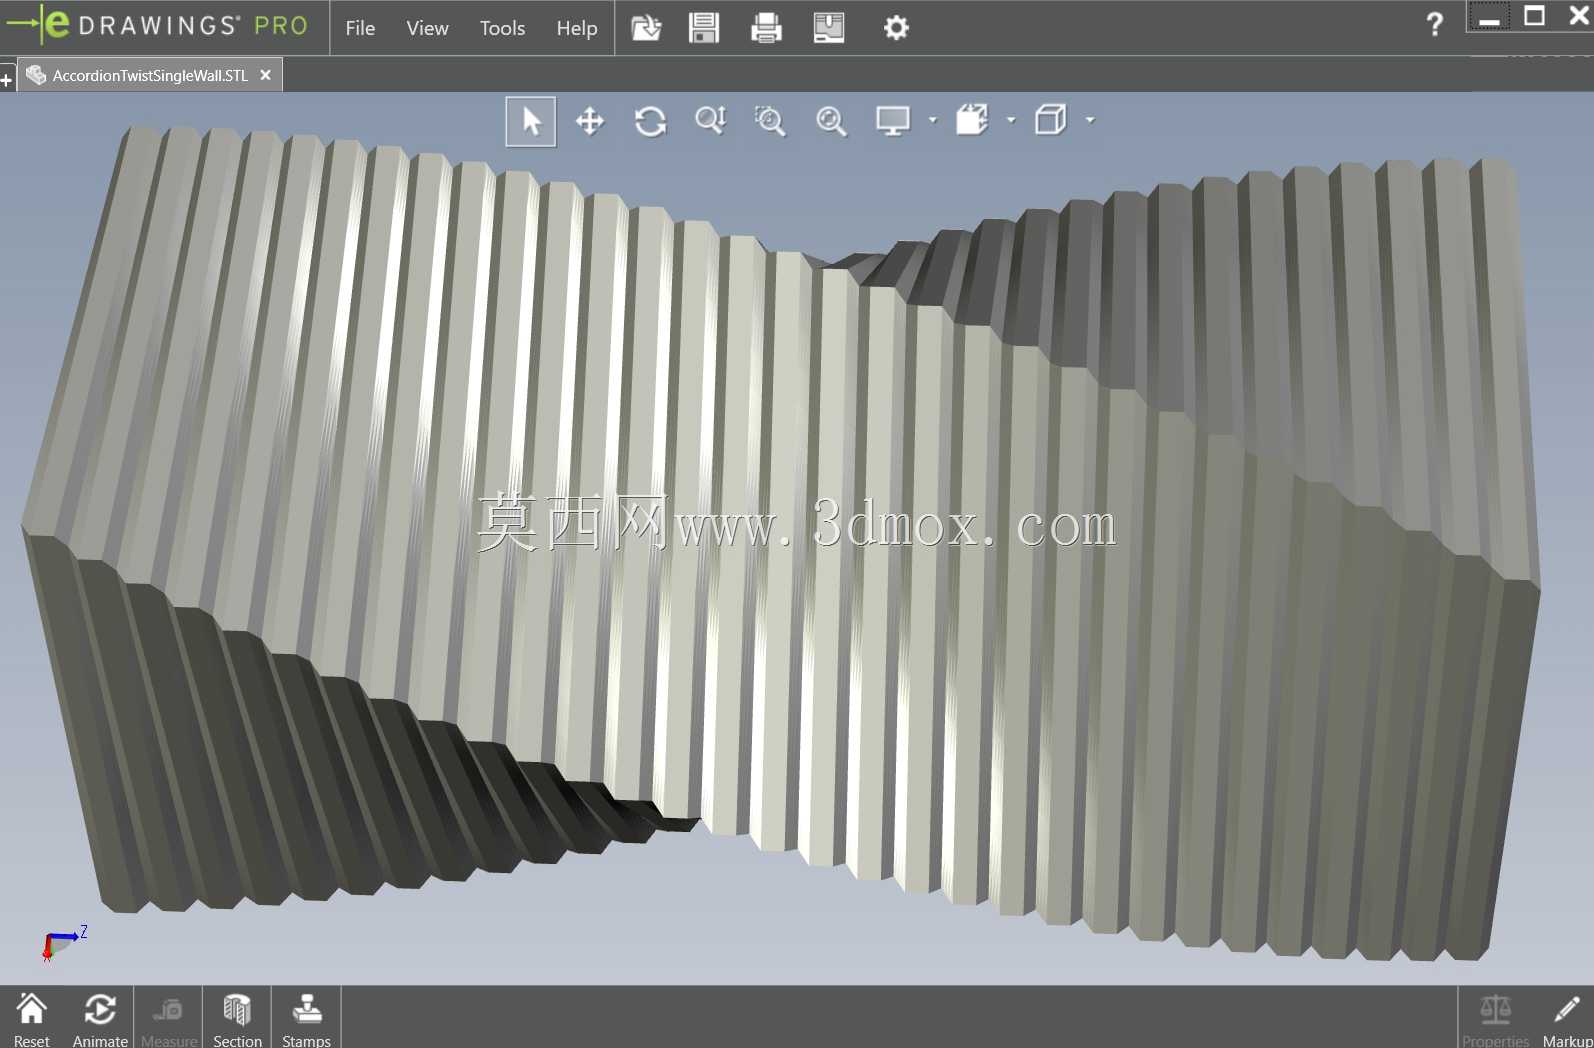This screenshot has height=1048, width=1594.
Task: Click the display style monitor icon
Action: pyautogui.click(x=893, y=121)
